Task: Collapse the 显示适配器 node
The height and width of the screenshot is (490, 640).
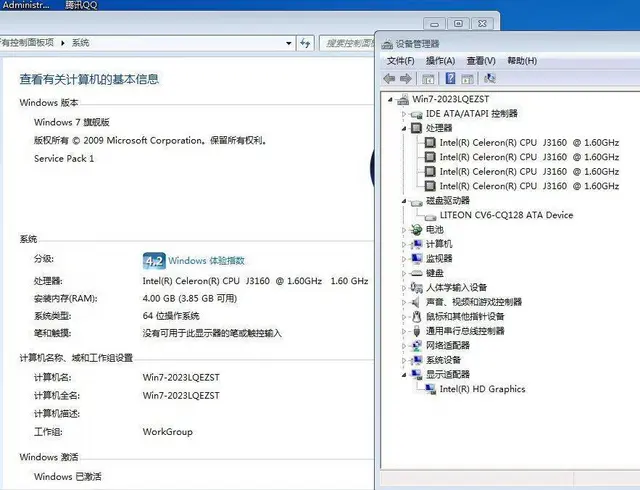Action: (404, 374)
